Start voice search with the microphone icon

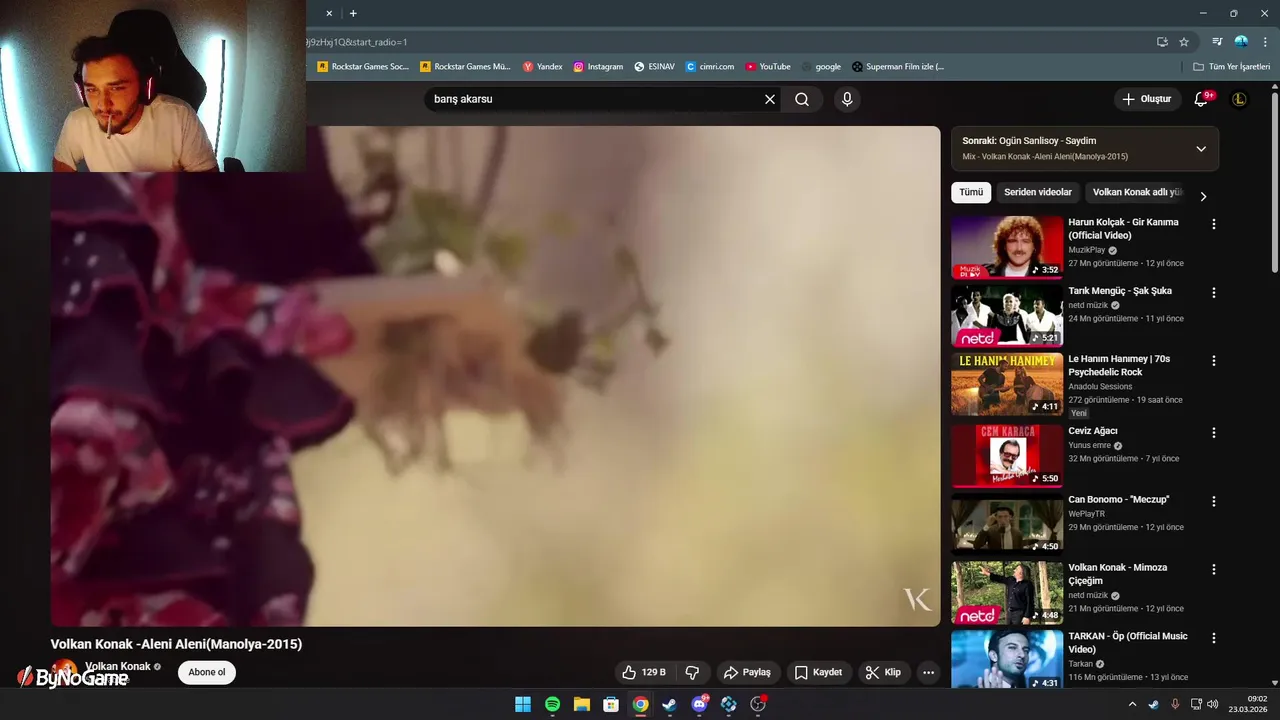pyautogui.click(x=847, y=99)
